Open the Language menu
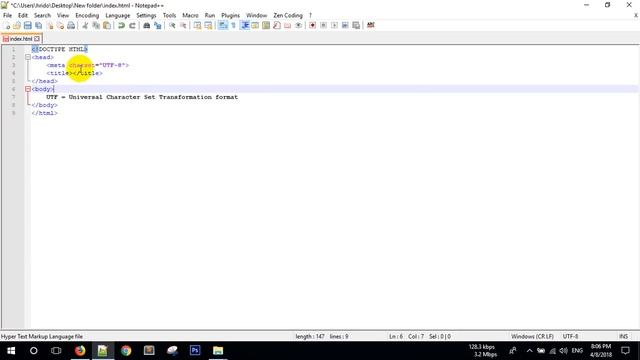Image resolution: width=640 pixels, height=360 pixels. (x=118, y=15)
